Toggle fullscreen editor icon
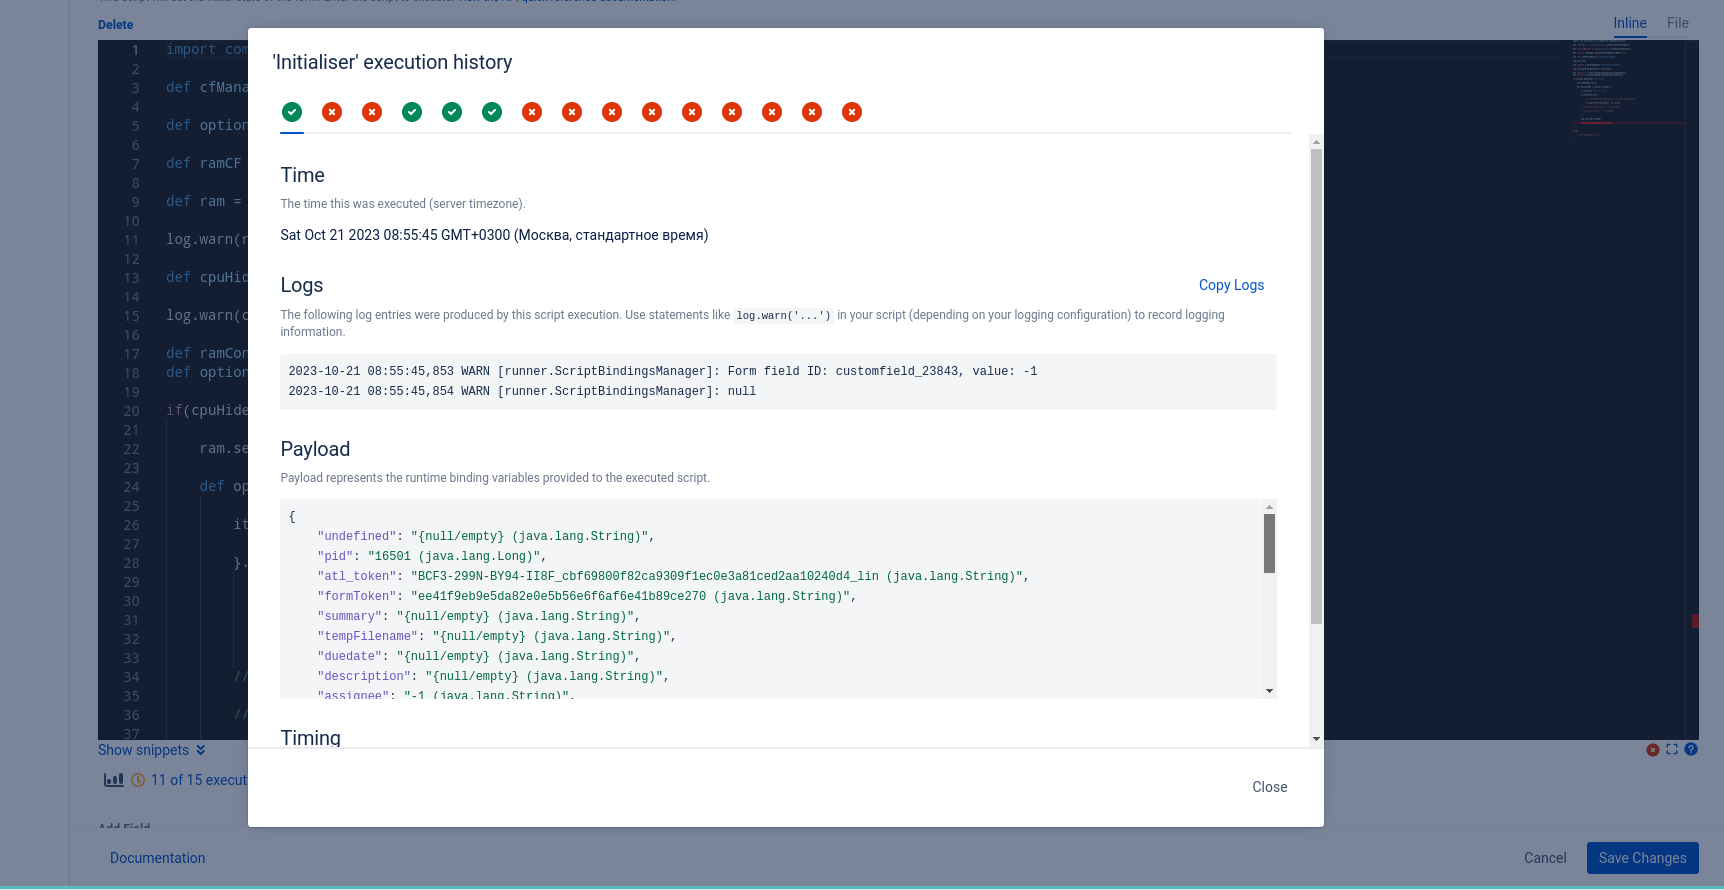Image resolution: width=1724 pixels, height=890 pixels. click(x=1672, y=749)
